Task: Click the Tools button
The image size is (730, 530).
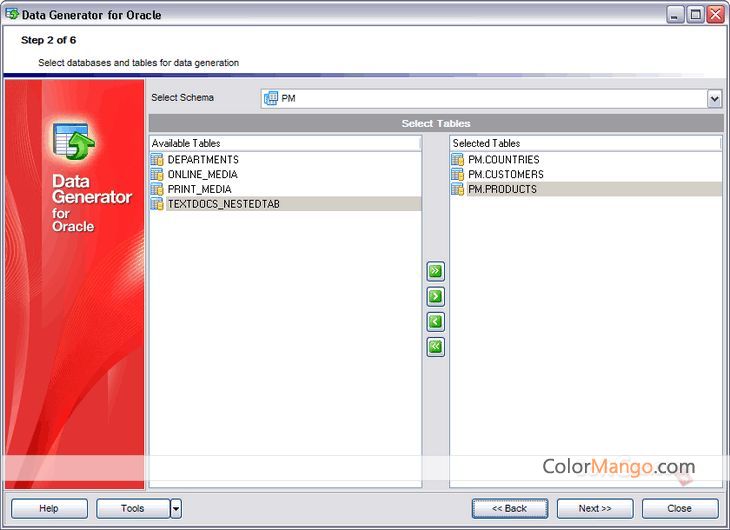Action: pos(133,509)
